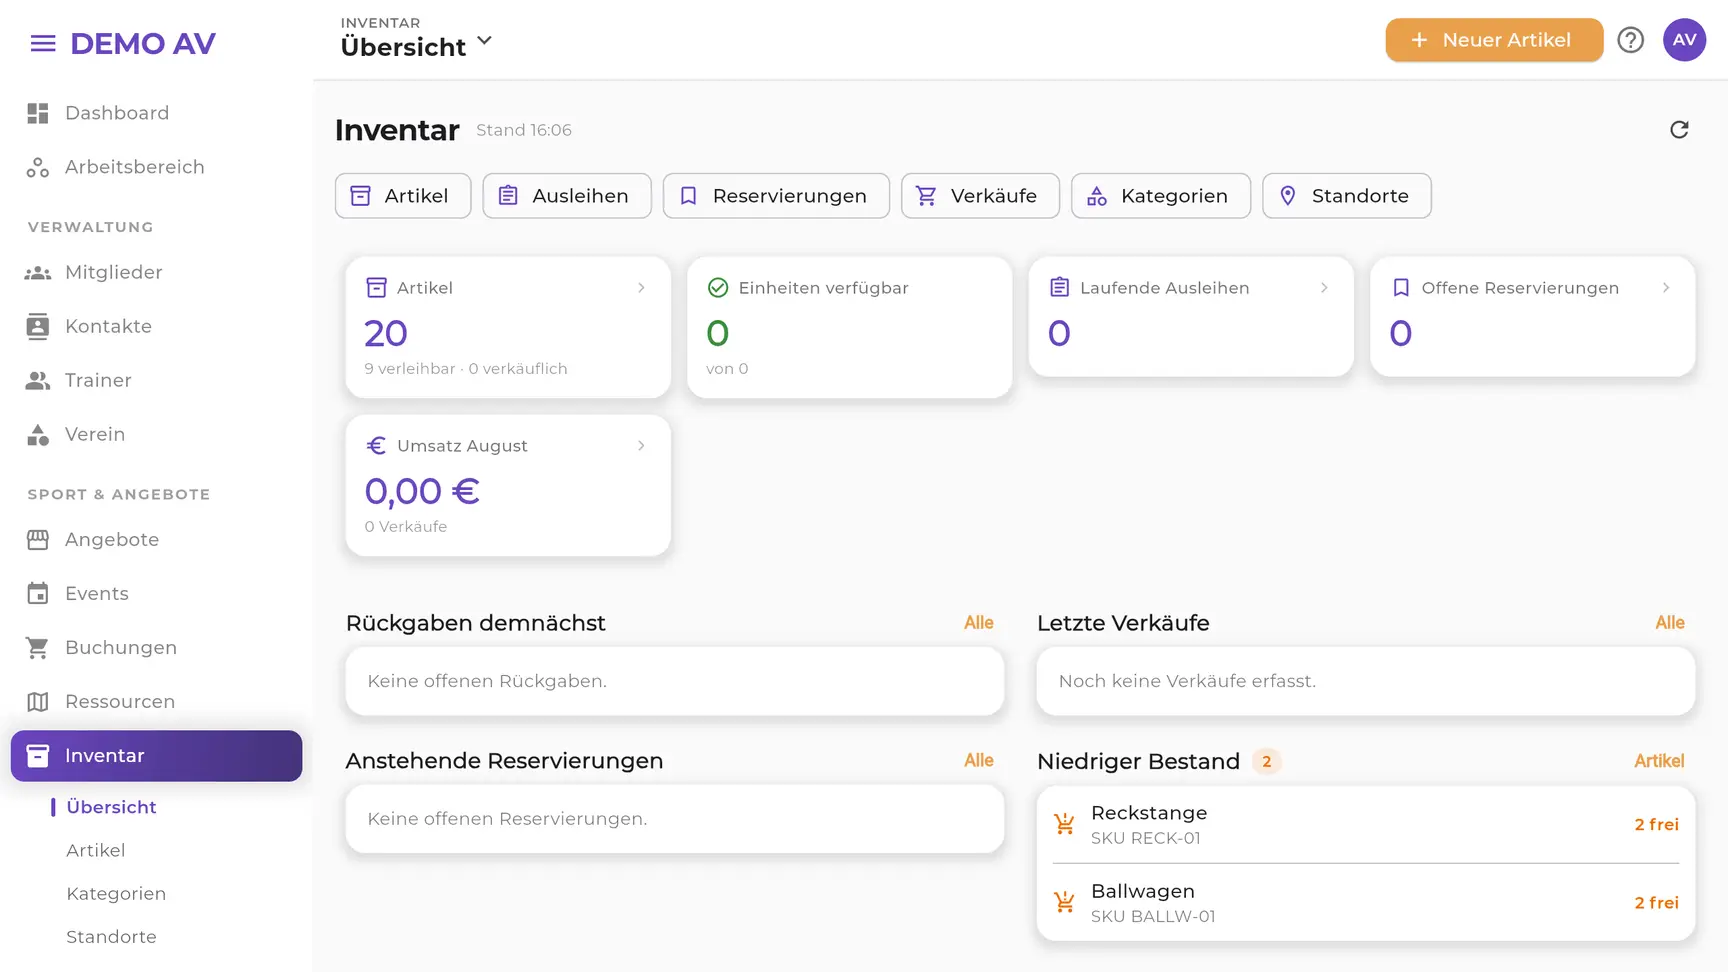Open the Einheiten verfügbar card
Screen dimensions: 1728x972
coord(849,327)
